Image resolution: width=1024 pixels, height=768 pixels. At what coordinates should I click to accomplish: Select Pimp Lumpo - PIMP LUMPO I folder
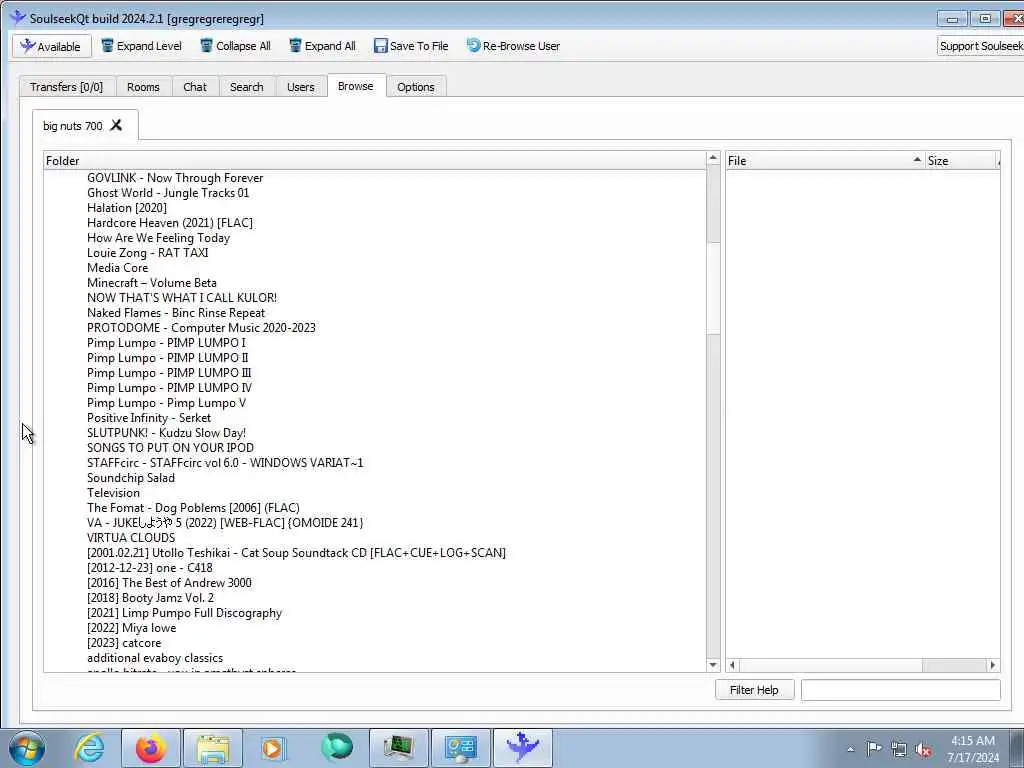pyautogui.click(x=166, y=343)
